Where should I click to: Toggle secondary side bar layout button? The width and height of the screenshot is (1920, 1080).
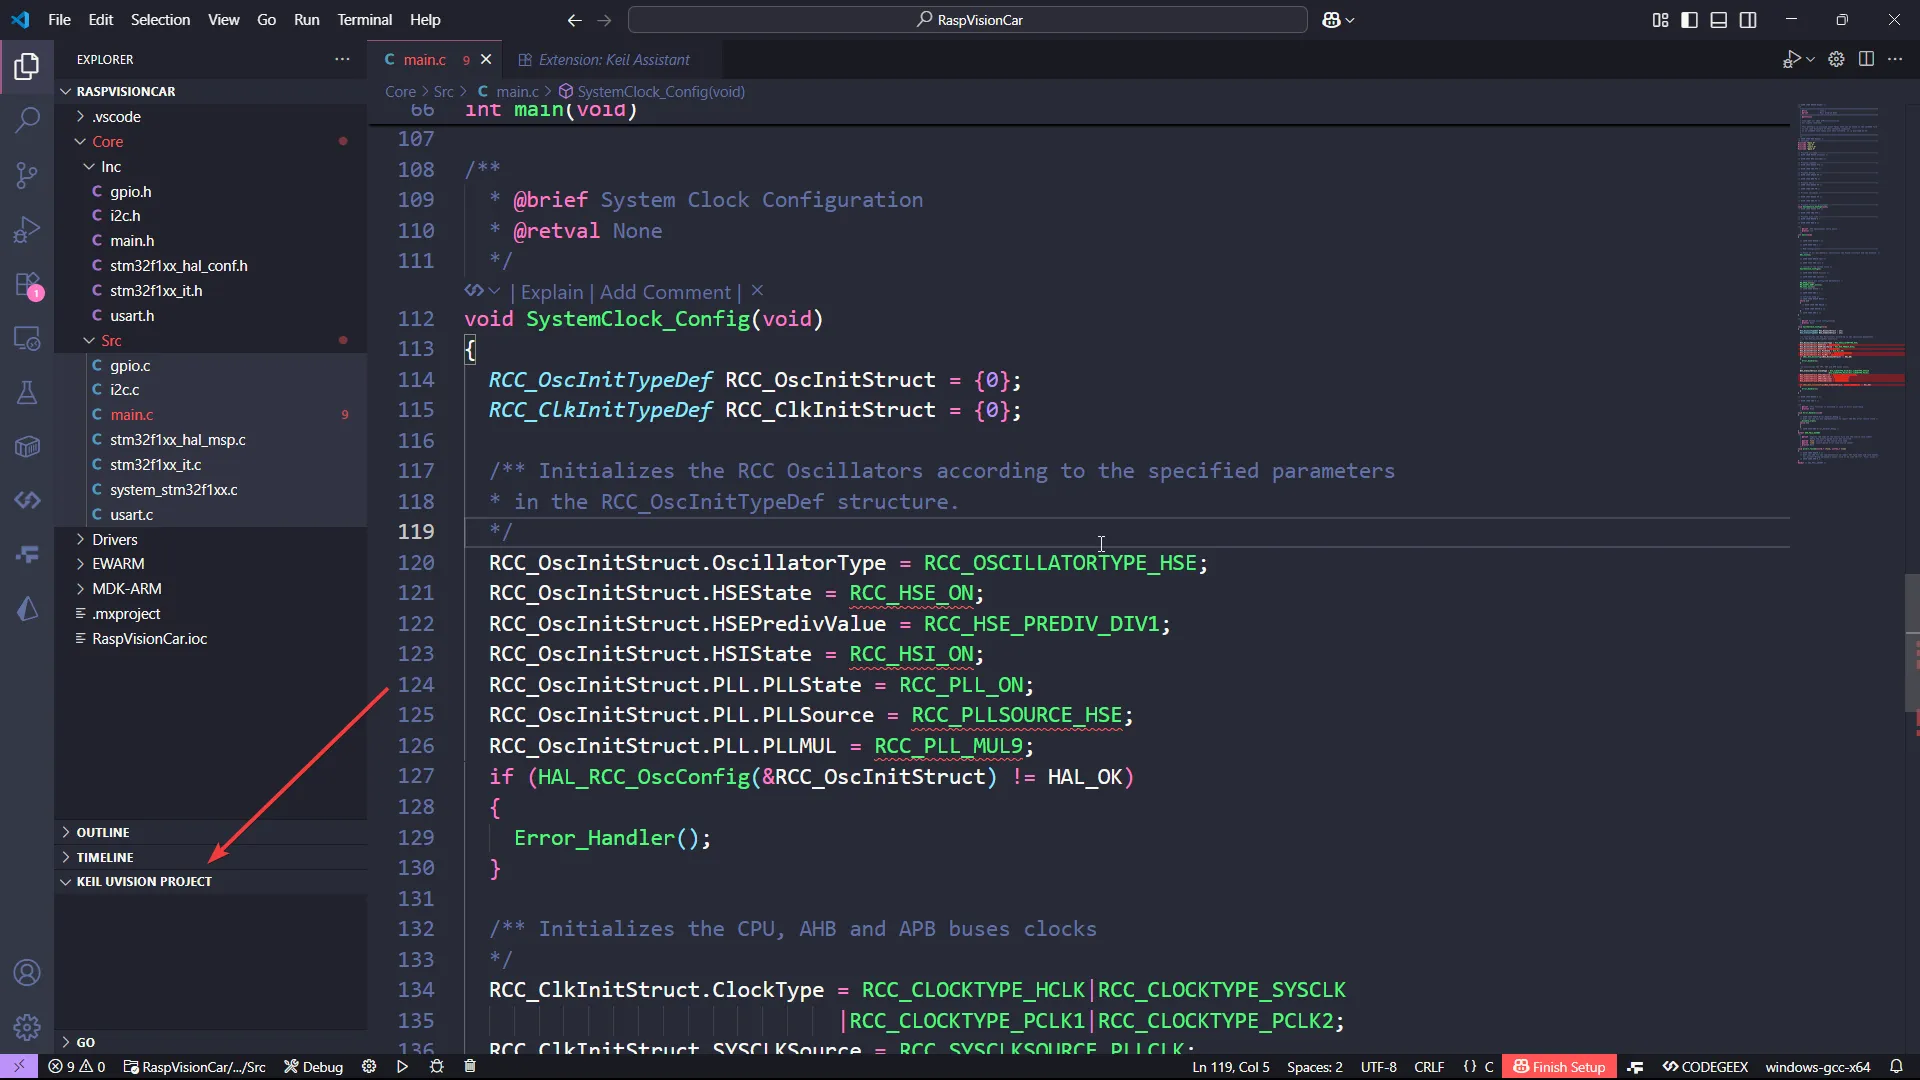pyautogui.click(x=1748, y=20)
